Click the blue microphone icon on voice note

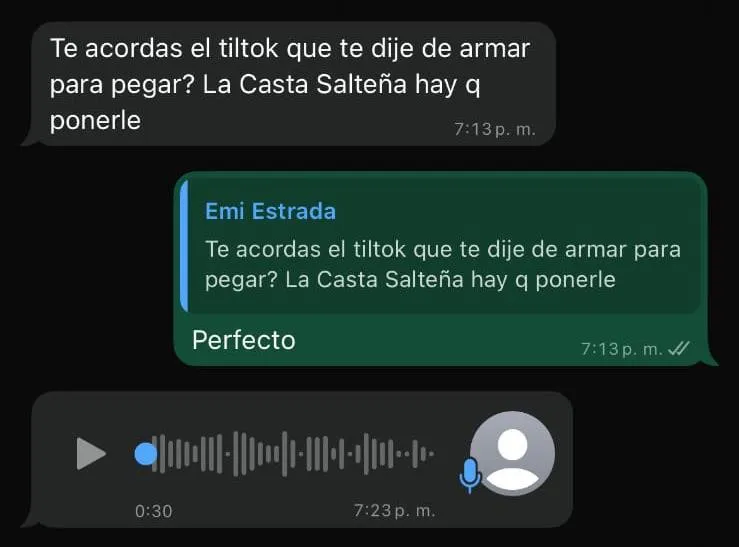(470, 476)
